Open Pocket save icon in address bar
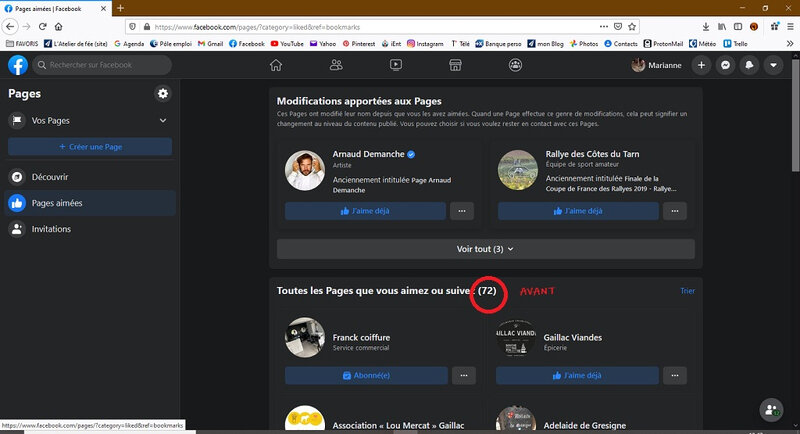This screenshot has height=434, width=800. (618, 27)
